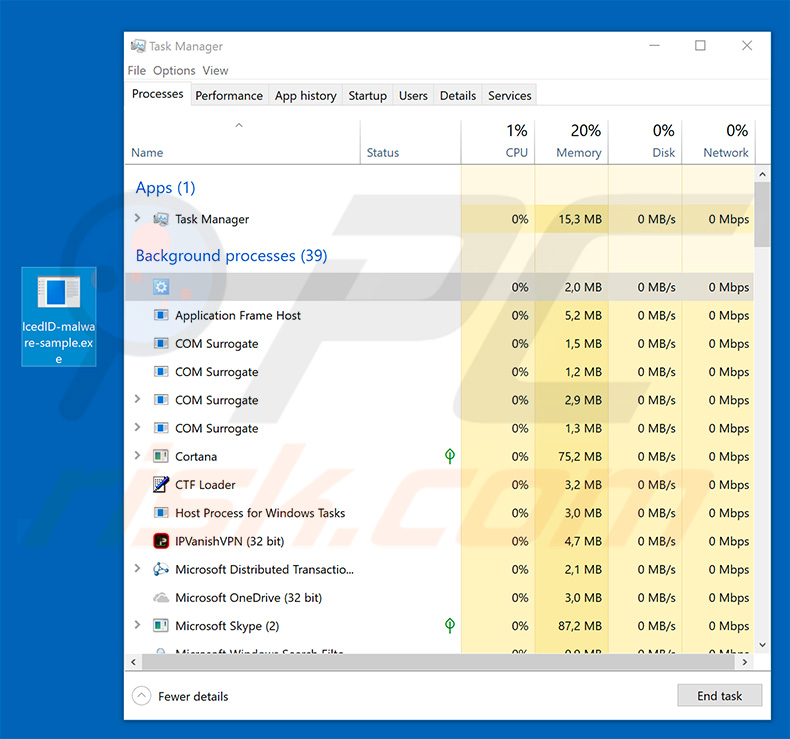Click the Microsoft Skype process icon

(x=161, y=626)
